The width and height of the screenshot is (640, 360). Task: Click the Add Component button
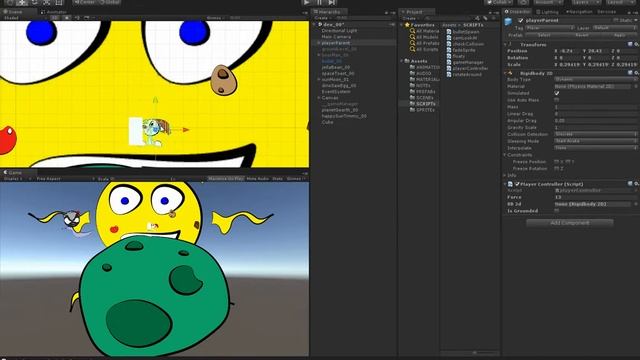pyautogui.click(x=569, y=223)
